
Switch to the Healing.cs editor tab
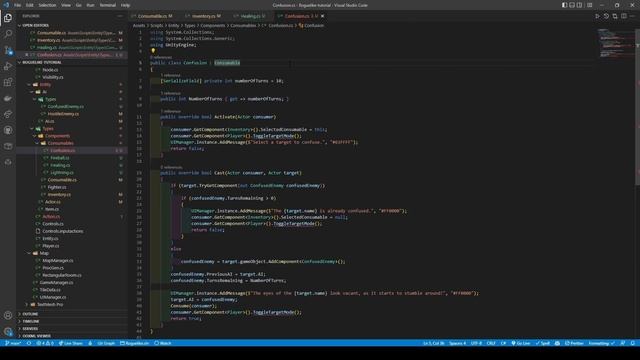(250, 16)
